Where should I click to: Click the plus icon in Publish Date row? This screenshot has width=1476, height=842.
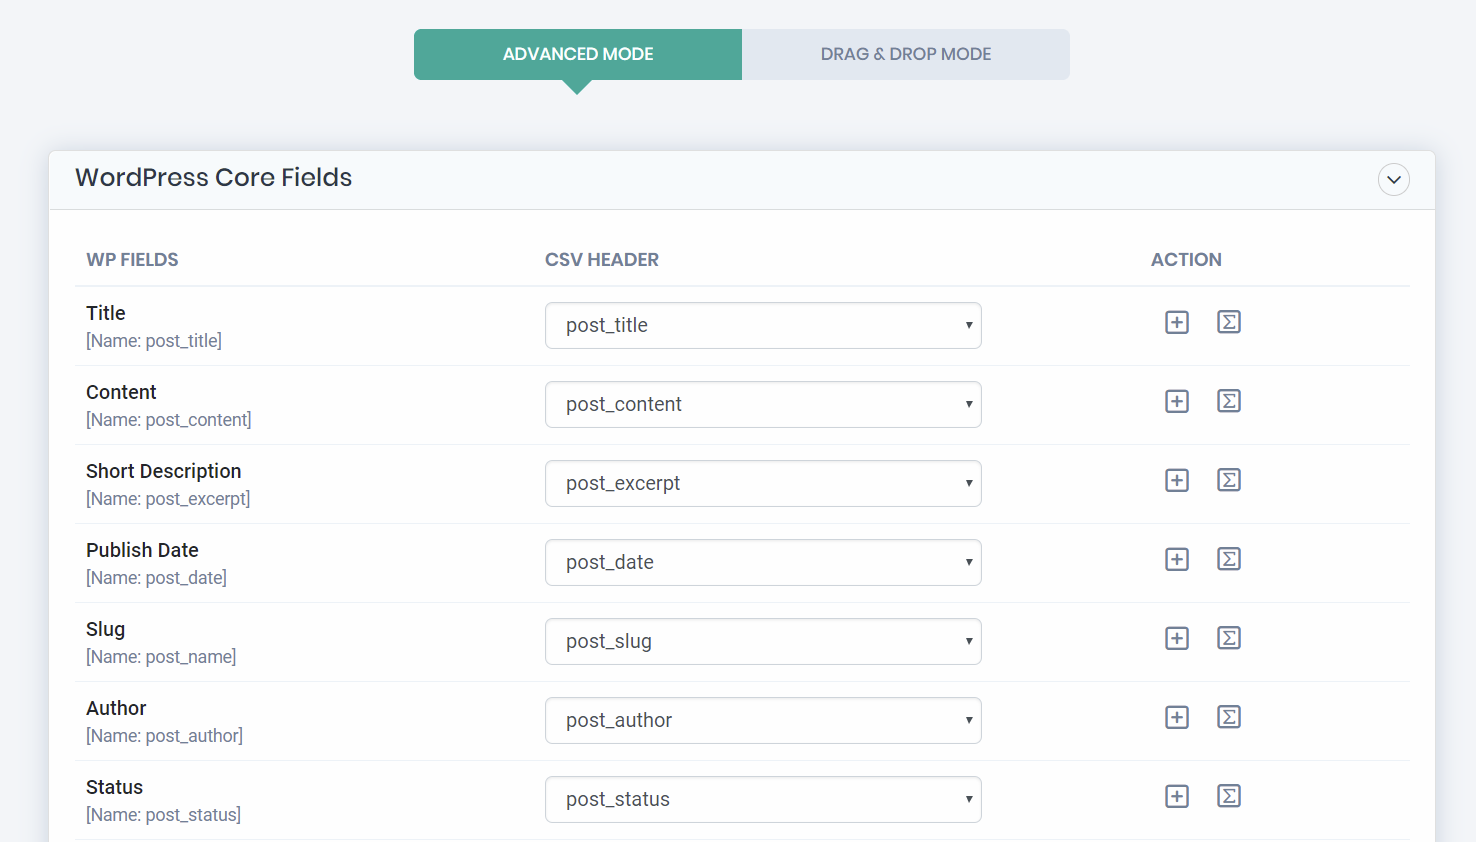click(1177, 559)
